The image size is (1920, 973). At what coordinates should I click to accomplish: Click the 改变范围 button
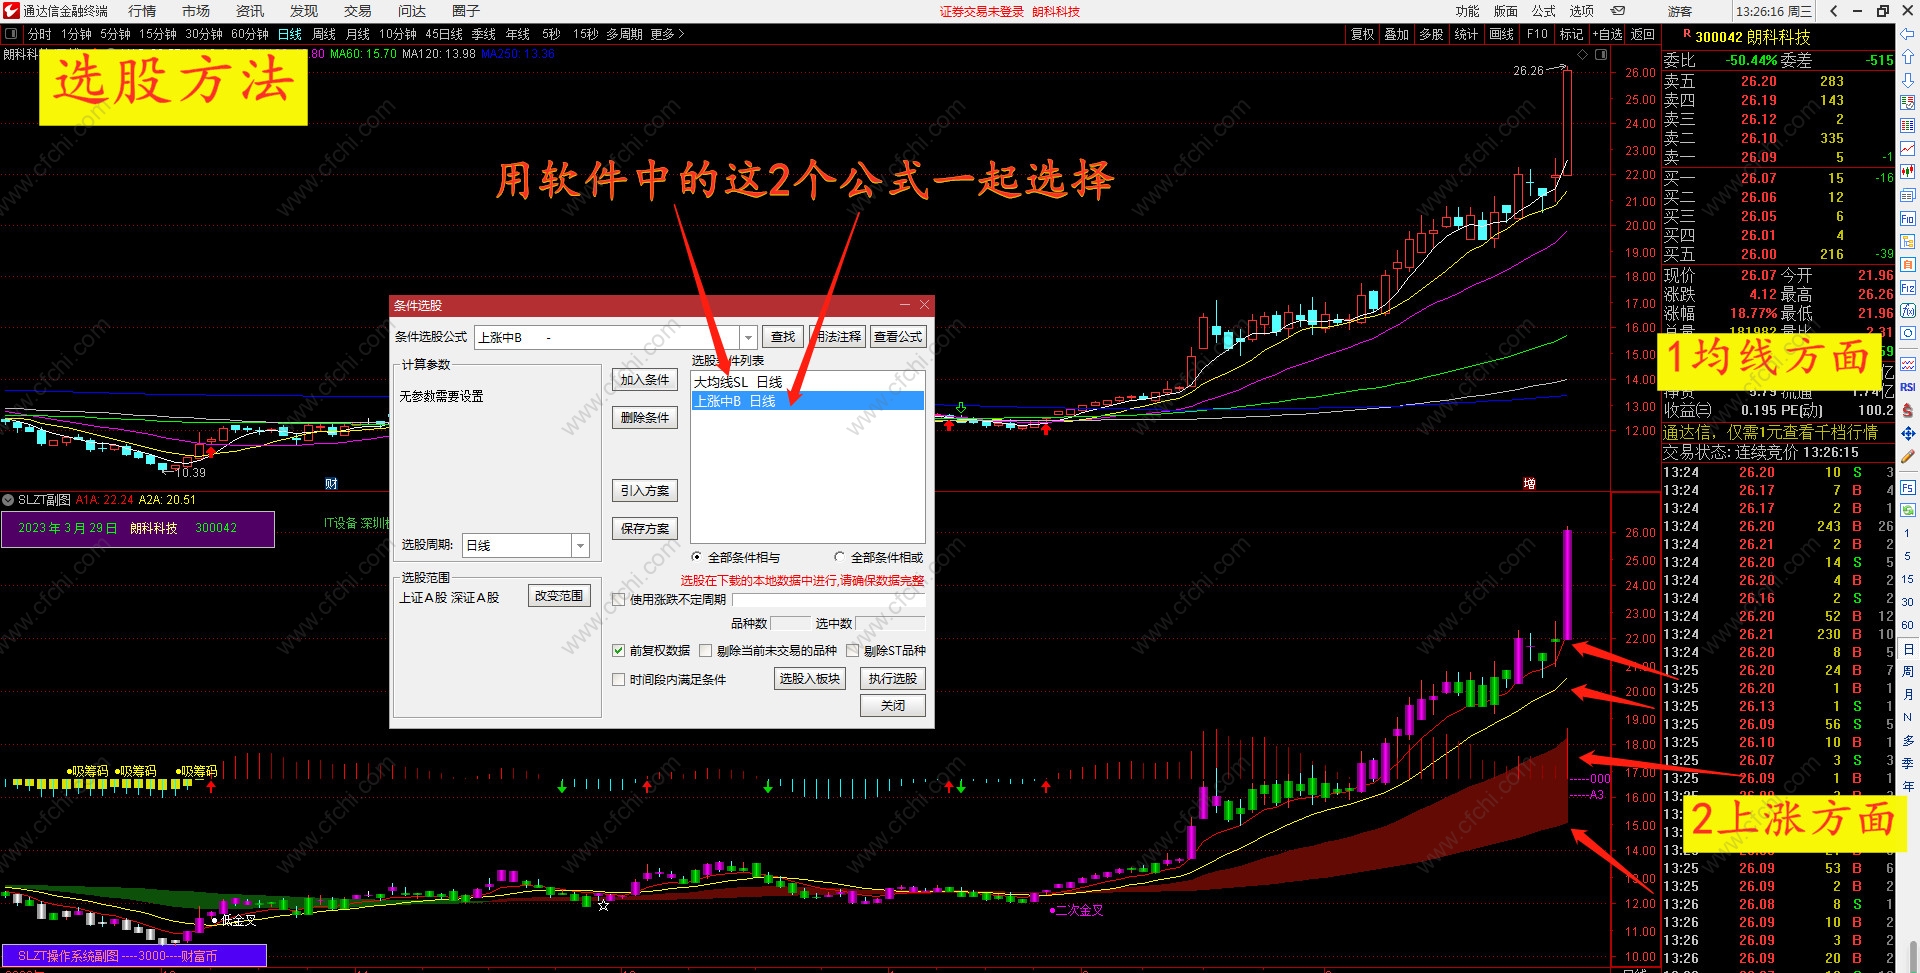click(x=559, y=596)
